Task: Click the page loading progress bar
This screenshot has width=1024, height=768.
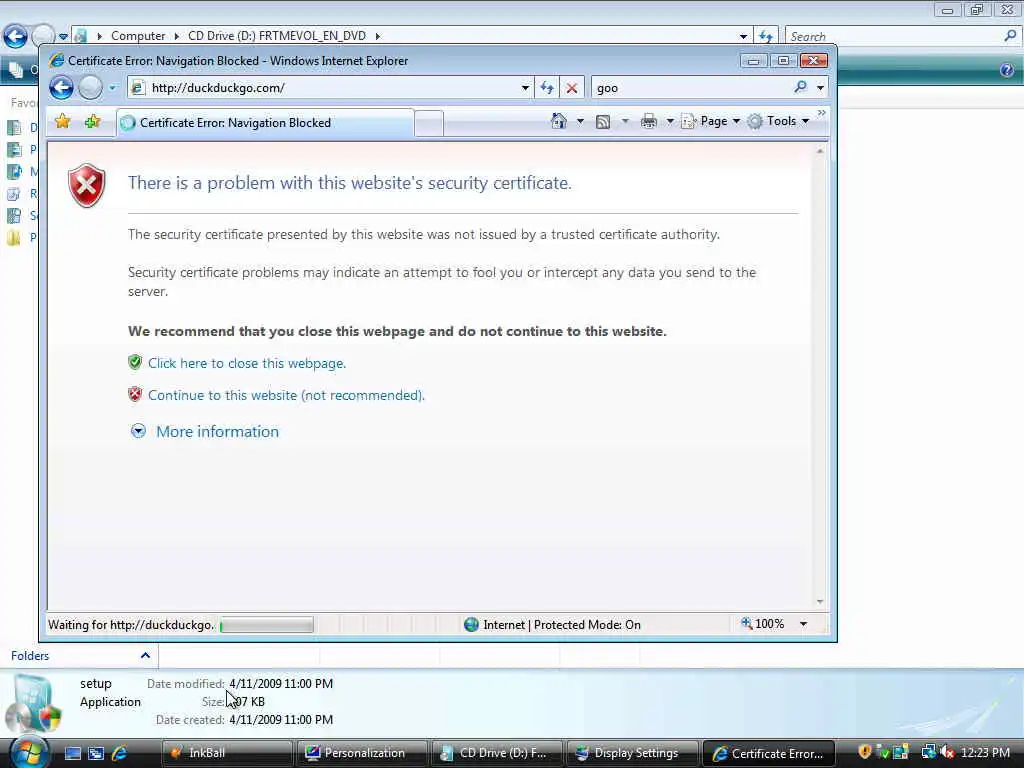Action: [266, 625]
